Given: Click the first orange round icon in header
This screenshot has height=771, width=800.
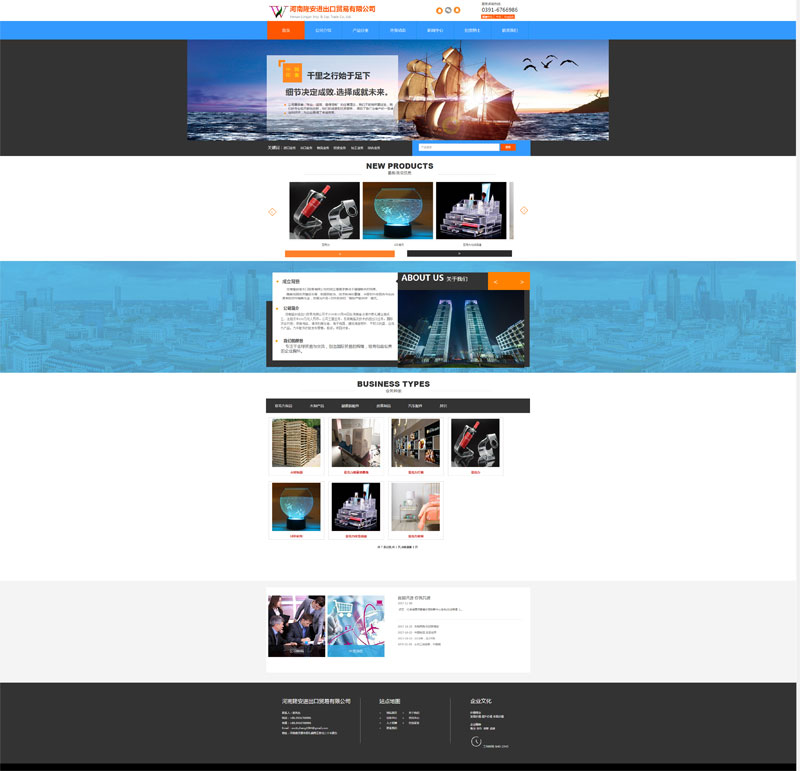Looking at the screenshot, I should point(439,10).
